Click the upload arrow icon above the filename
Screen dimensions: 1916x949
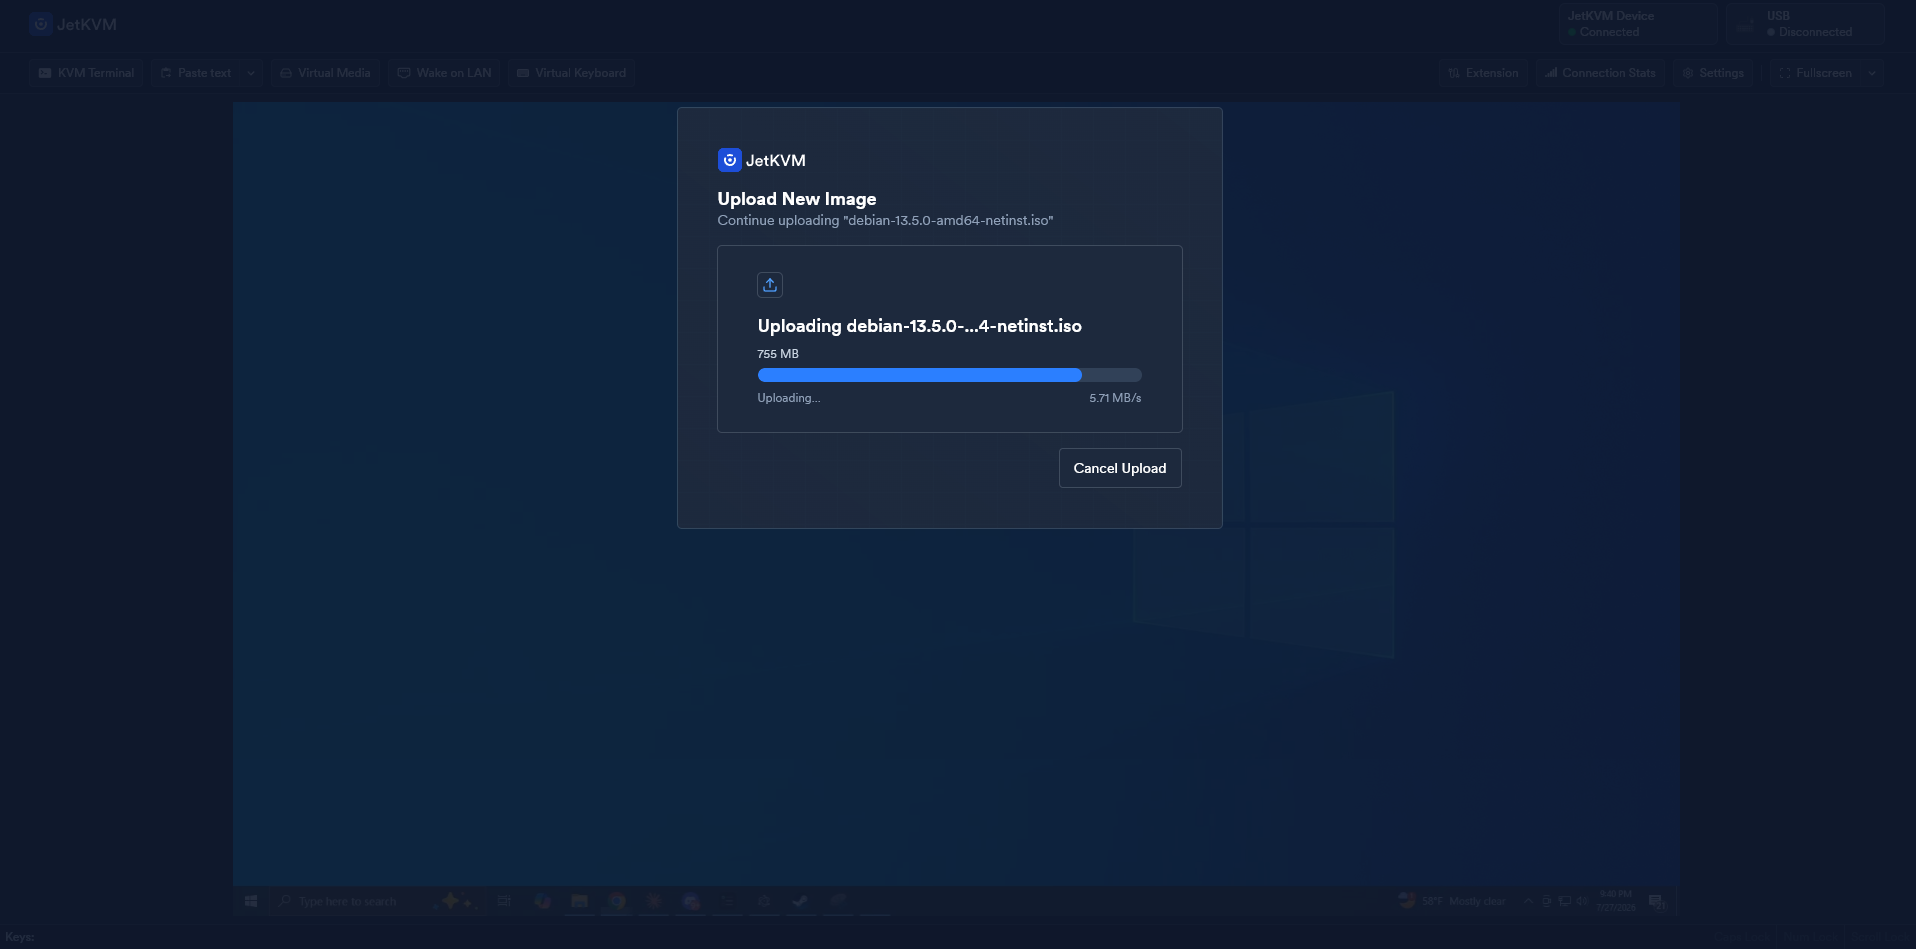770,285
